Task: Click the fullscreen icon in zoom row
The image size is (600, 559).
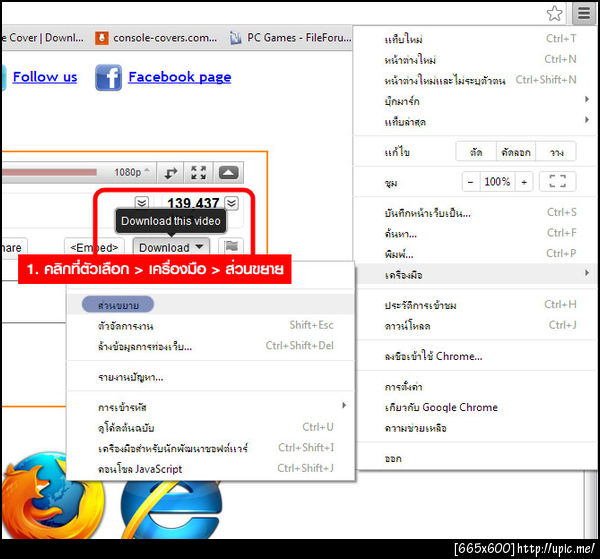Action: pyautogui.click(x=558, y=181)
